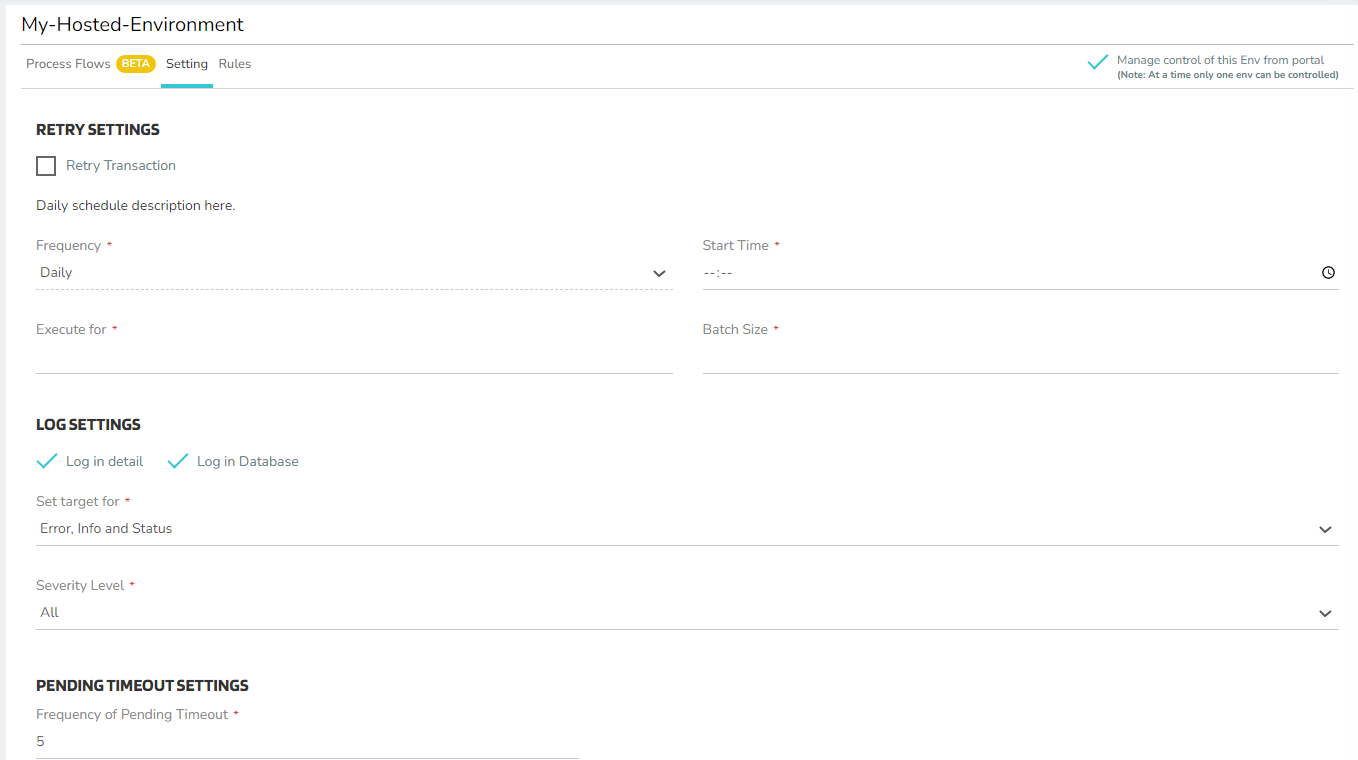Switch to the Process Flows tab
The height and width of the screenshot is (760, 1358).
pyautogui.click(x=68, y=64)
